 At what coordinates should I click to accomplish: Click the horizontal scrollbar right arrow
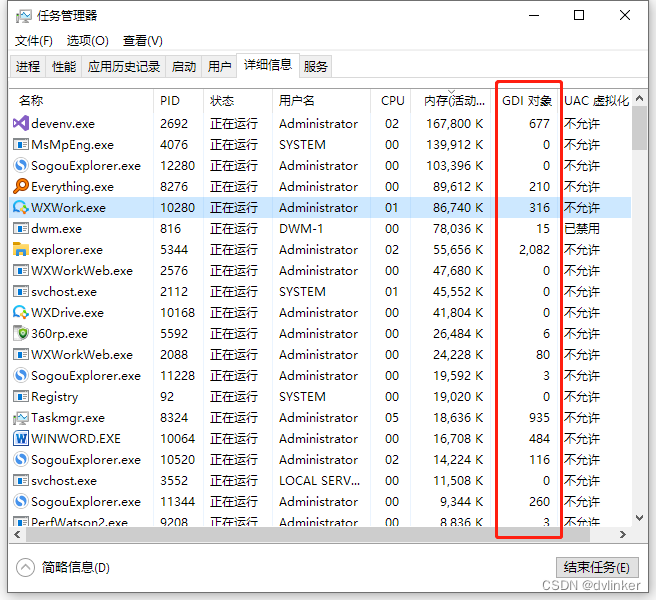(x=623, y=534)
